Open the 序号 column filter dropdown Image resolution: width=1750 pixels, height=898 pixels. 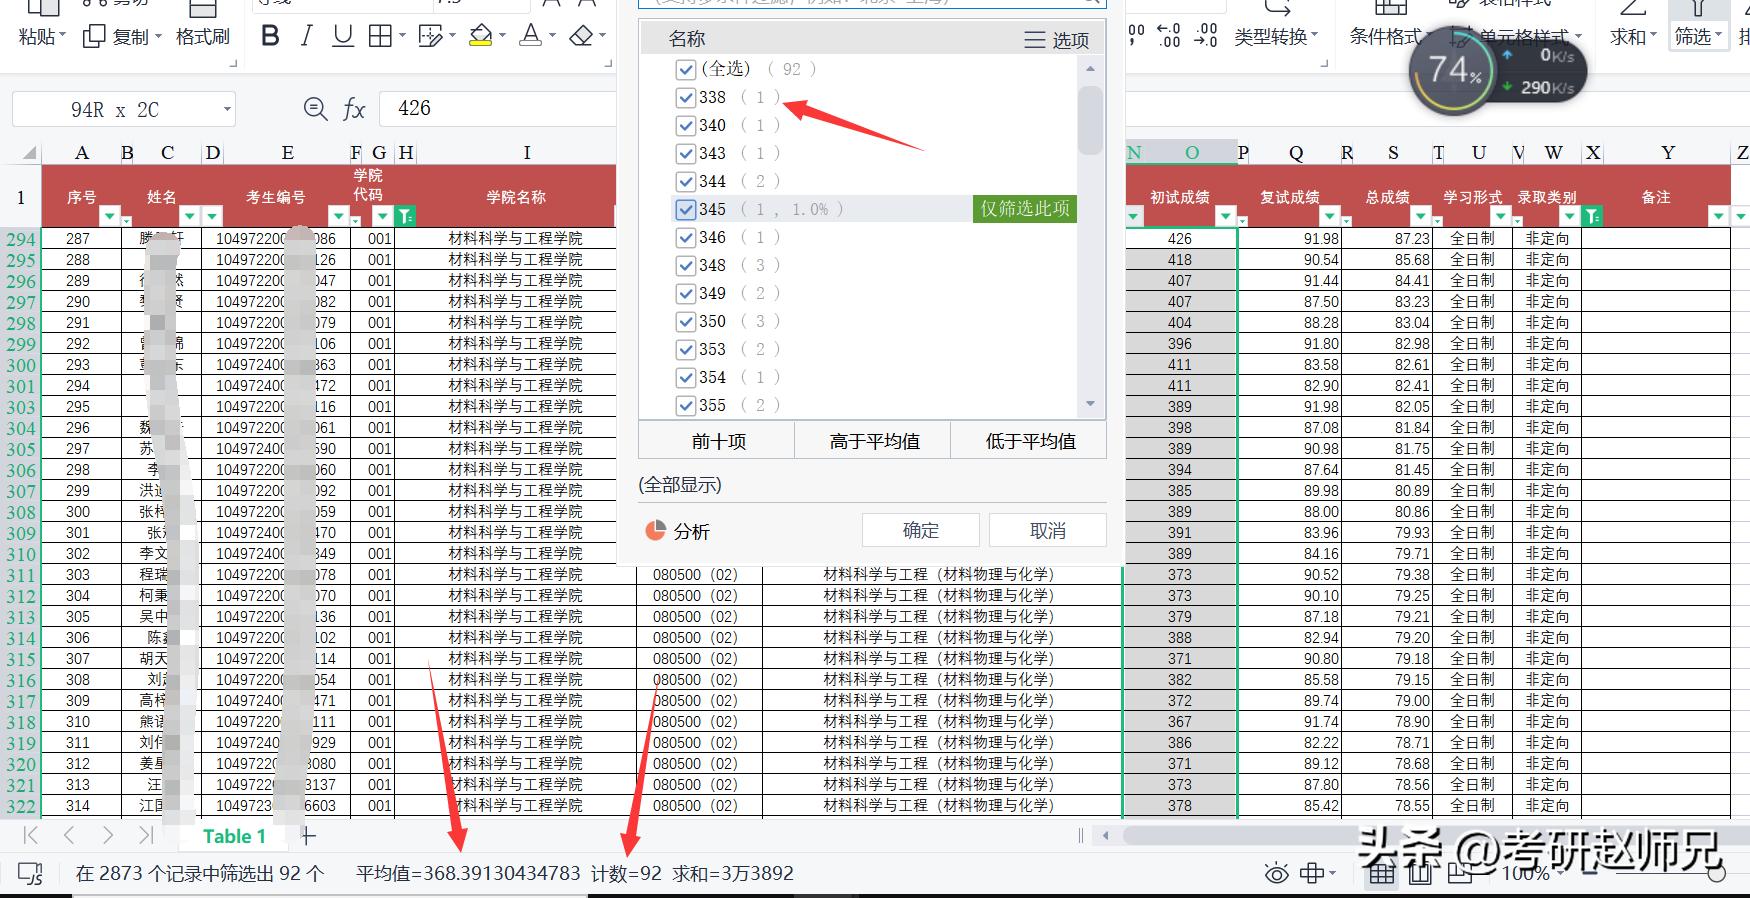coord(111,216)
